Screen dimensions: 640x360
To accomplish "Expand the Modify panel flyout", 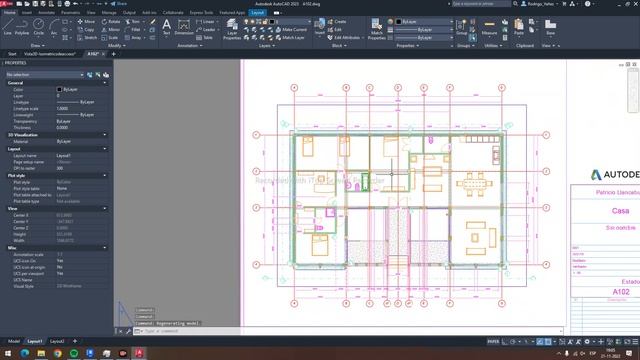I will pyautogui.click(x=117, y=46).
